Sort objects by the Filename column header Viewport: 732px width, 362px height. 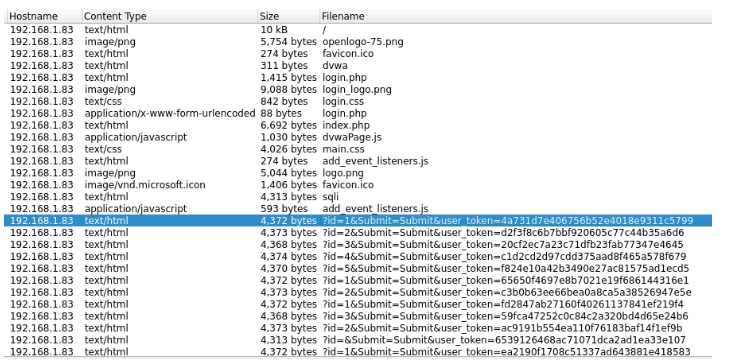515,16
